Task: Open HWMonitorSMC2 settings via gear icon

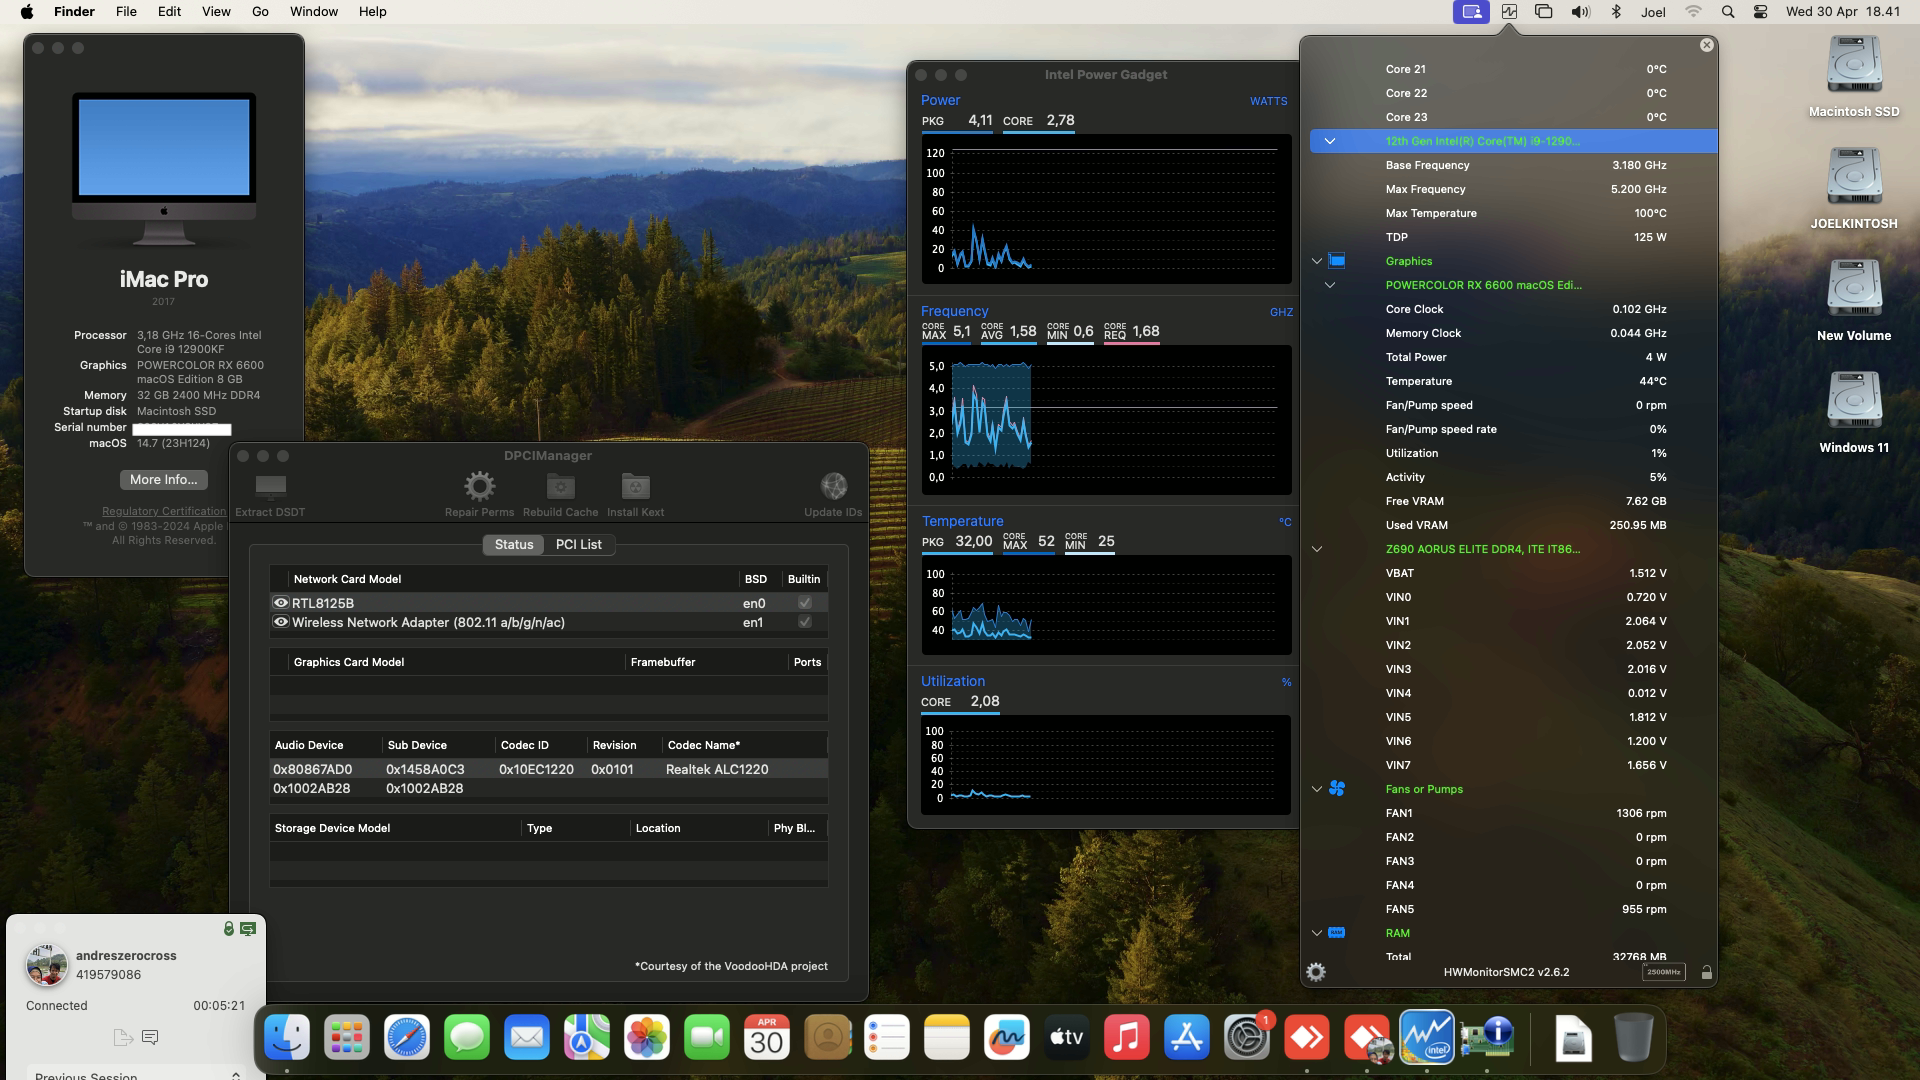Action: click(x=1317, y=971)
